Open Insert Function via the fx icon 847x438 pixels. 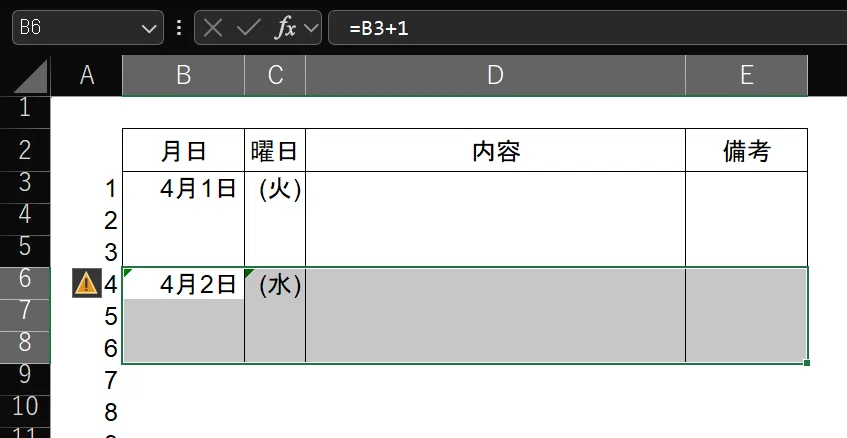[286, 28]
